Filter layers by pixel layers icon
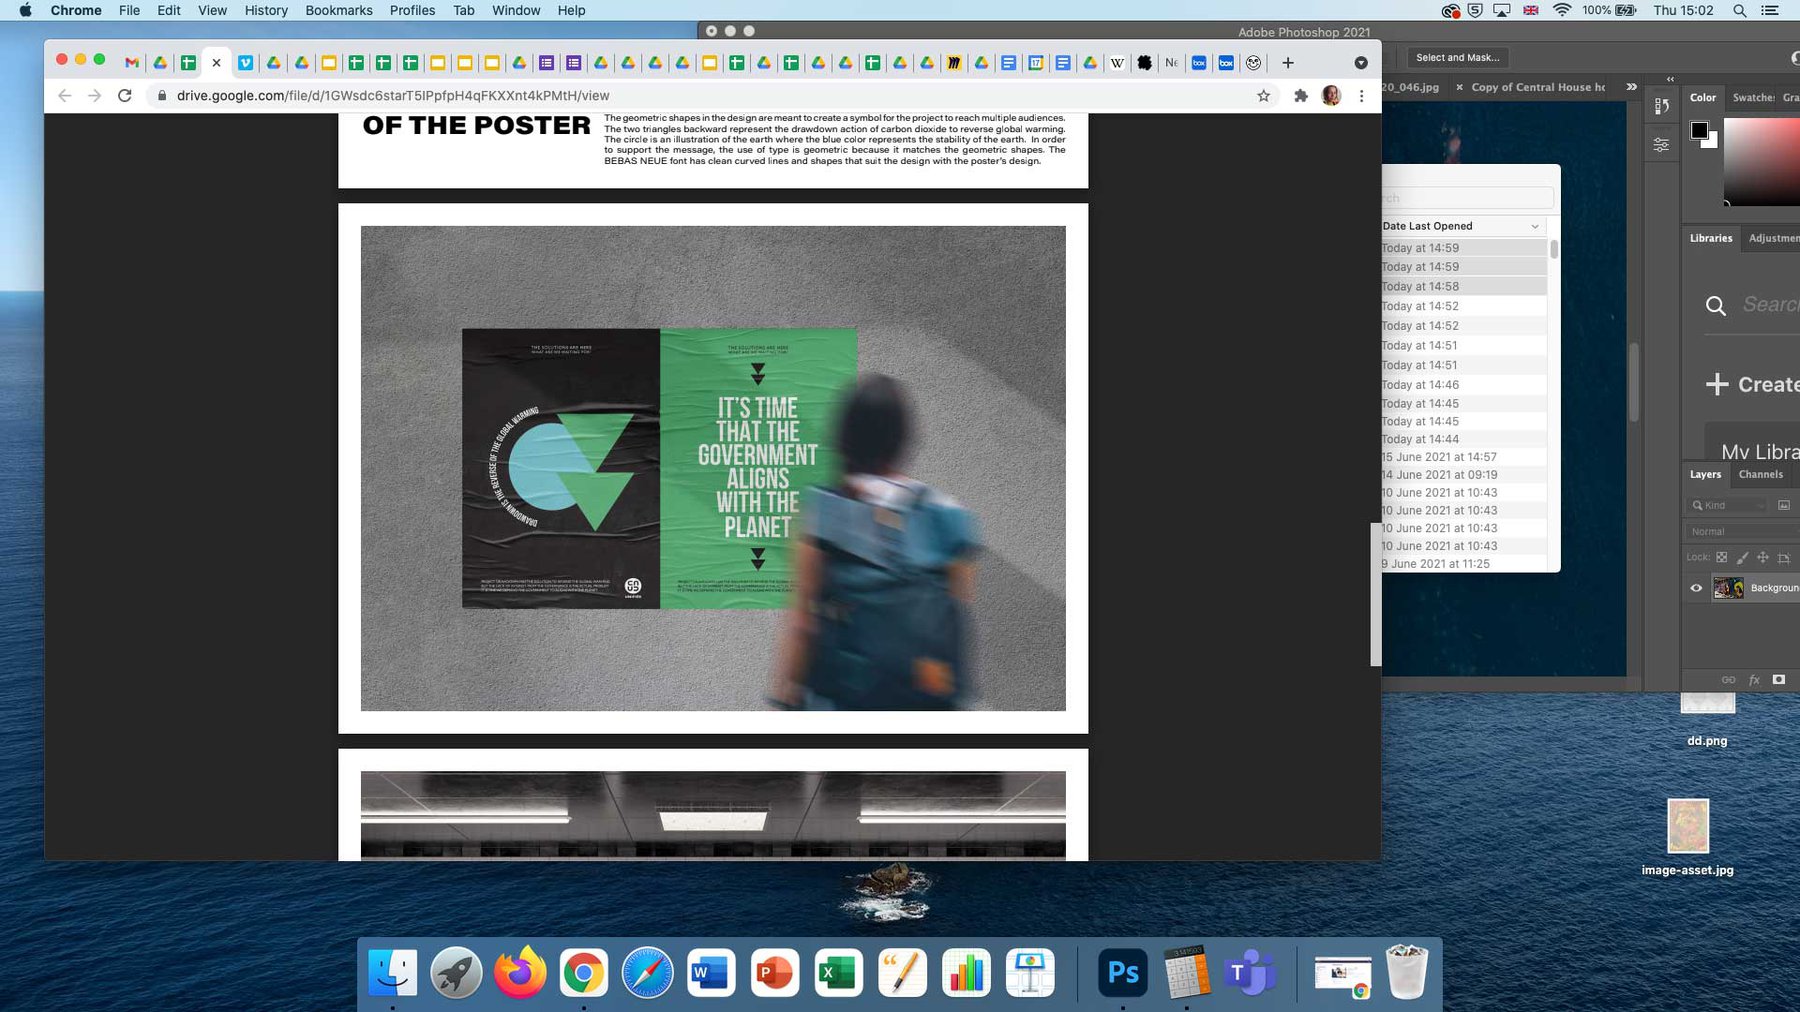Viewport: 1800px width, 1012px height. 1784,505
